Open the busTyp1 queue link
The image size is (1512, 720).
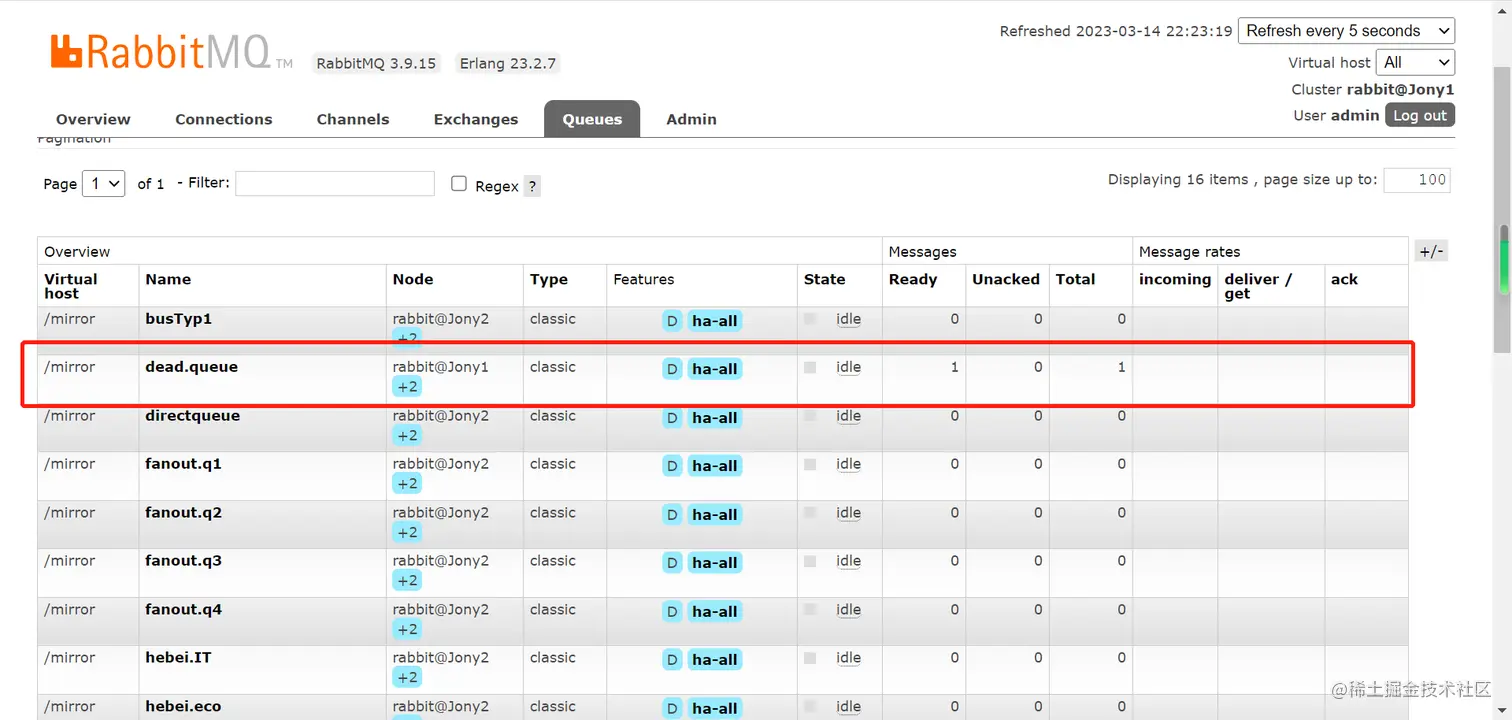[x=178, y=319]
